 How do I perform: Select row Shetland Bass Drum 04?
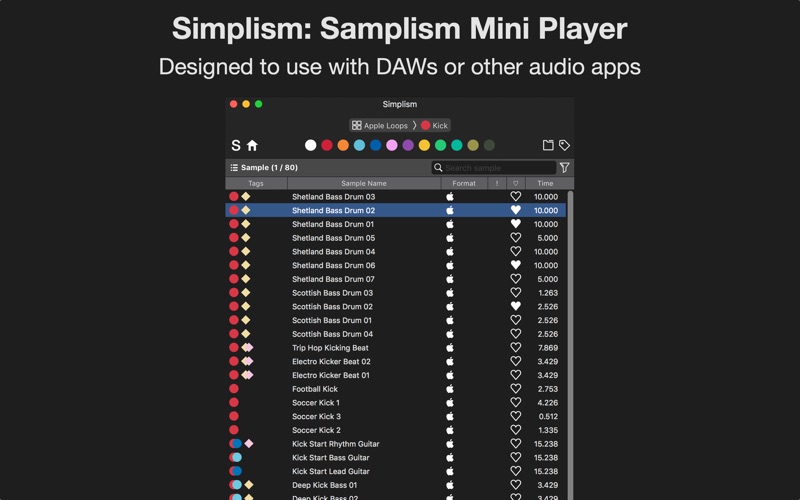click(396, 252)
